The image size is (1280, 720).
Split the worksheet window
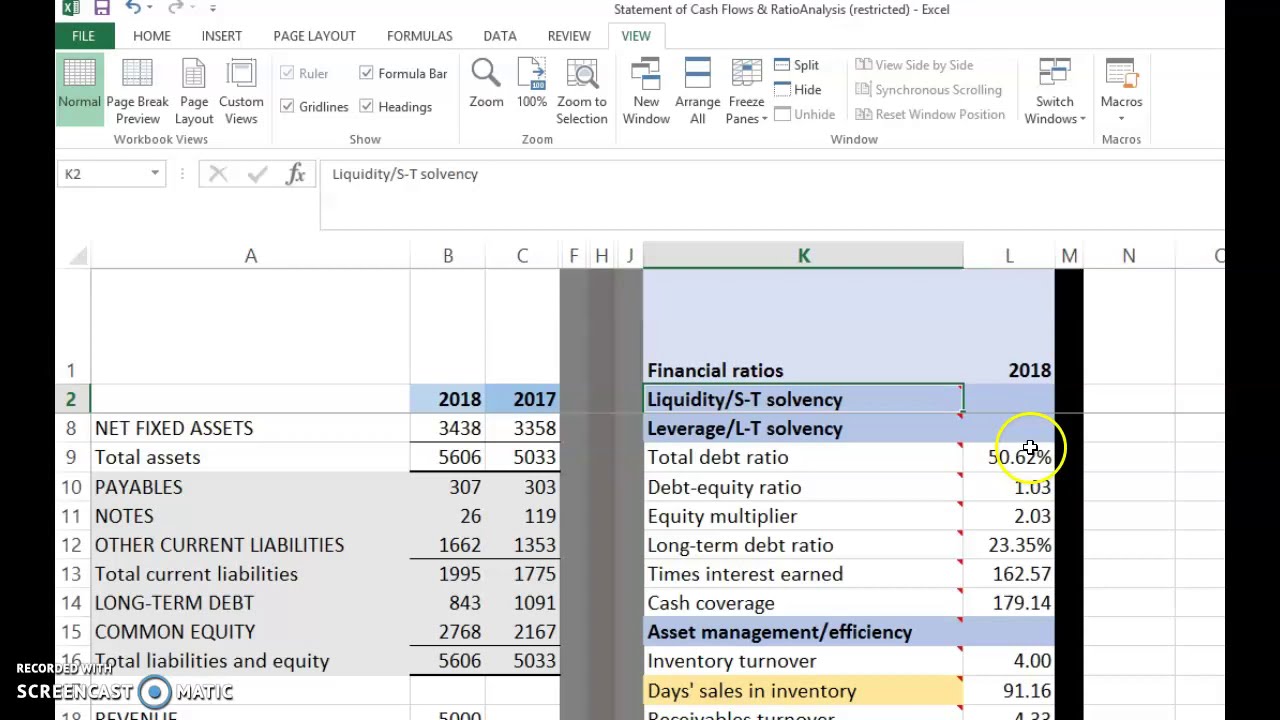click(x=797, y=65)
